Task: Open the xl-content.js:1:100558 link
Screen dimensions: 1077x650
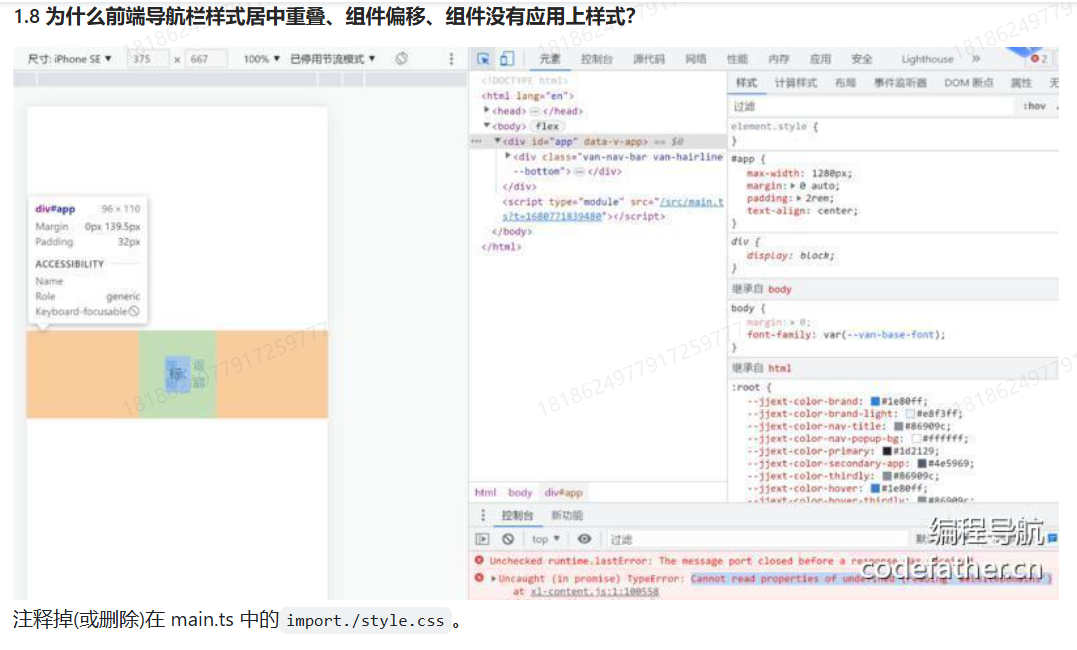Action: [594, 592]
